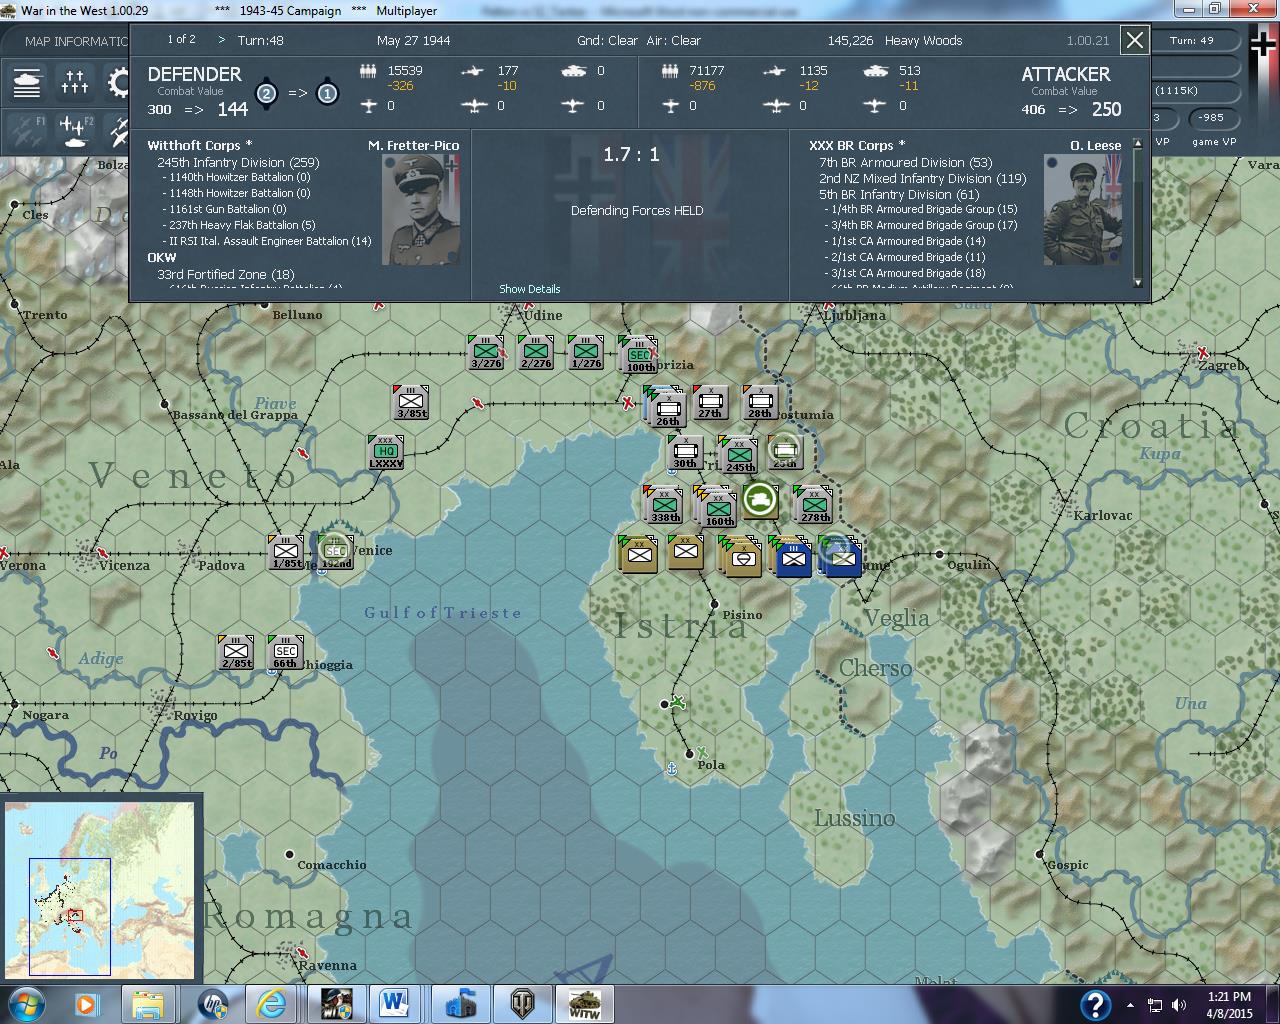Select the 30th brigade counter
This screenshot has width=1280, height=1024.
(x=685, y=452)
